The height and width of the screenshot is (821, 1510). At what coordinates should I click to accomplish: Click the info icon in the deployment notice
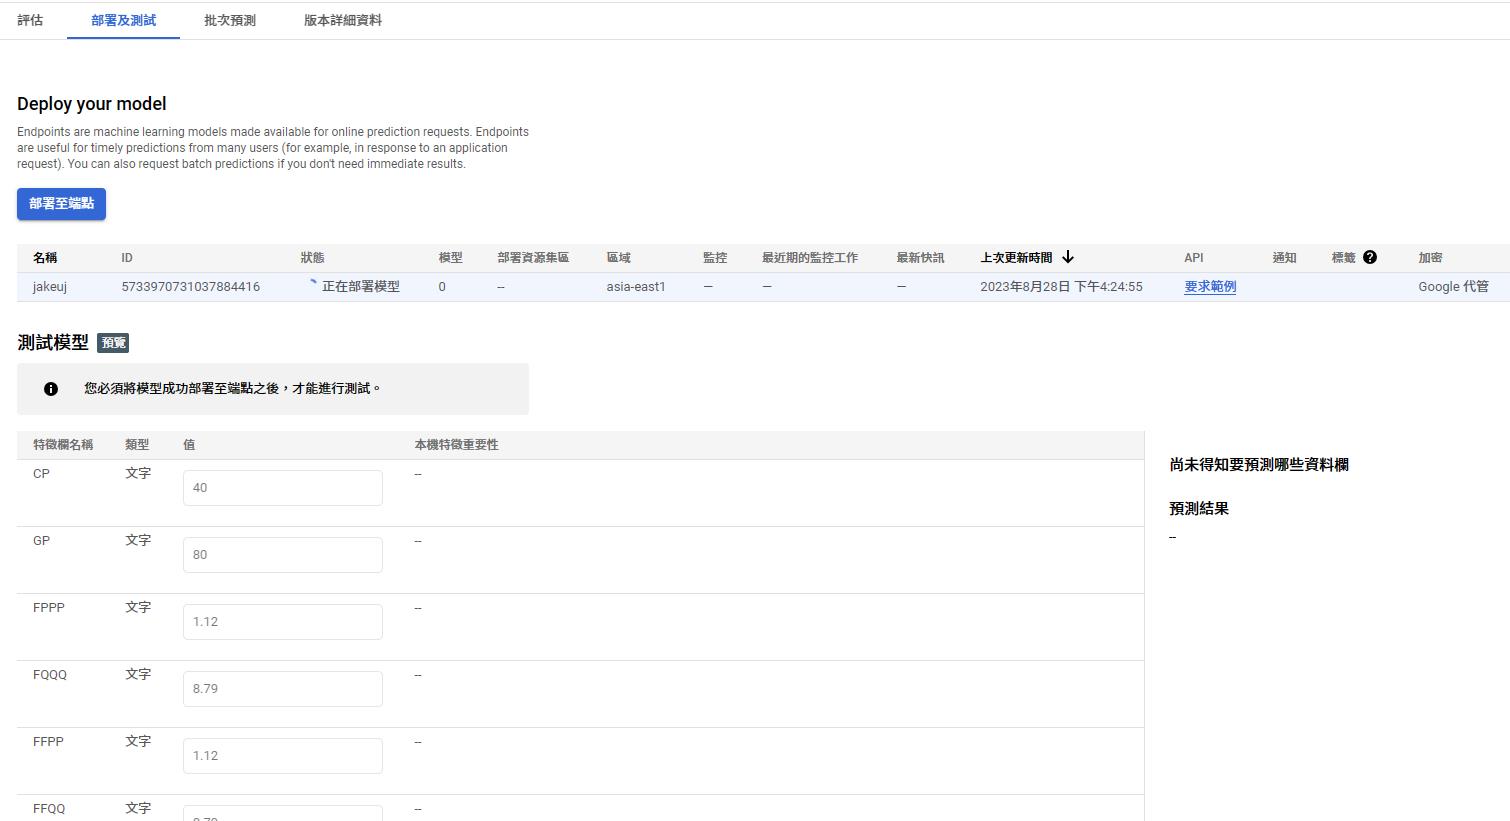(51, 389)
